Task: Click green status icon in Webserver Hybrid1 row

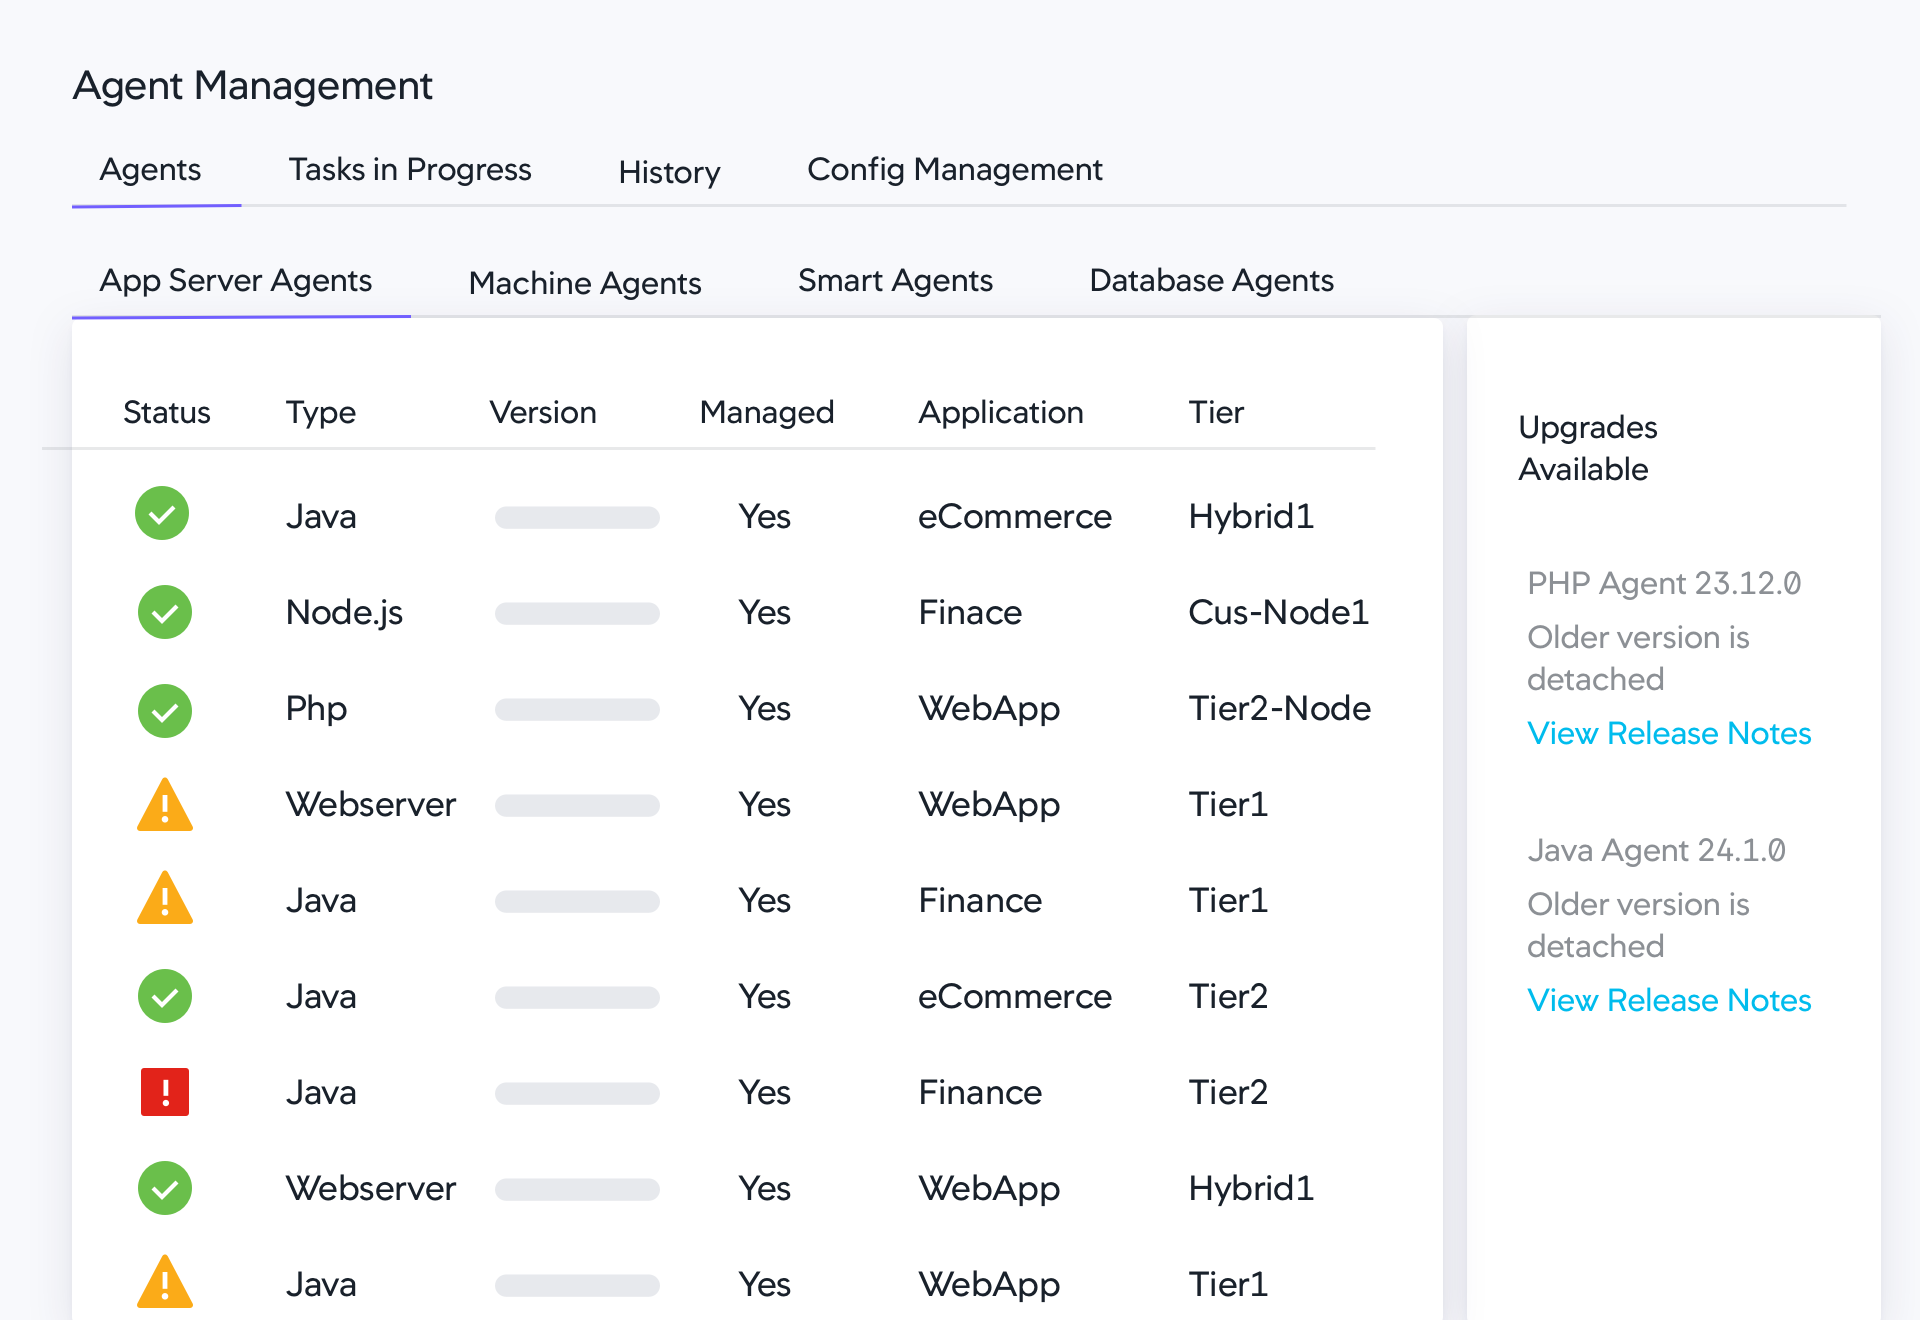Action: (165, 1188)
